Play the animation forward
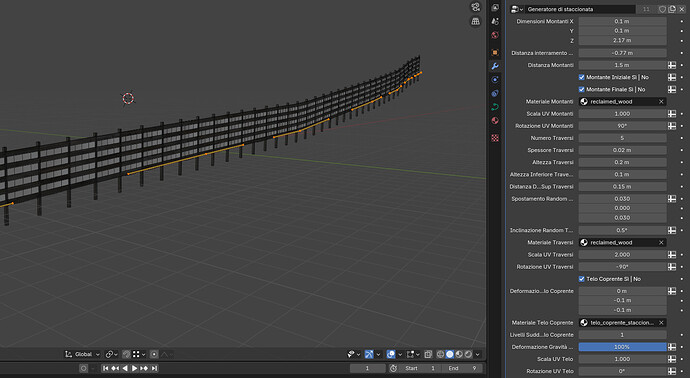Viewport: 690px width, 378px height. 135,368
